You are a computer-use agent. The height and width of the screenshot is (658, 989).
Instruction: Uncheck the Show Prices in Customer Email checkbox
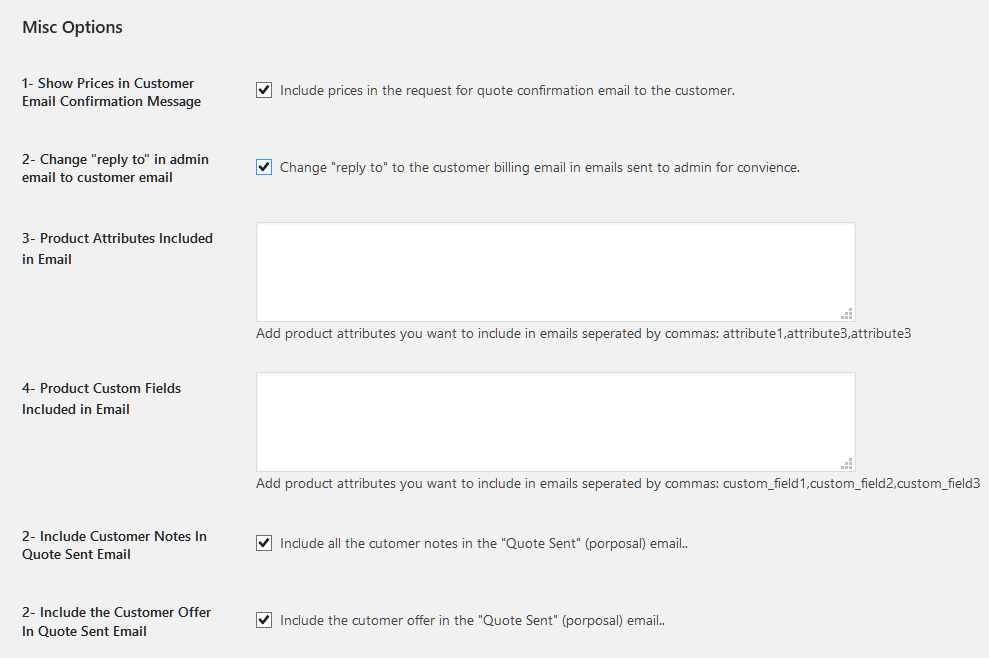click(x=264, y=90)
